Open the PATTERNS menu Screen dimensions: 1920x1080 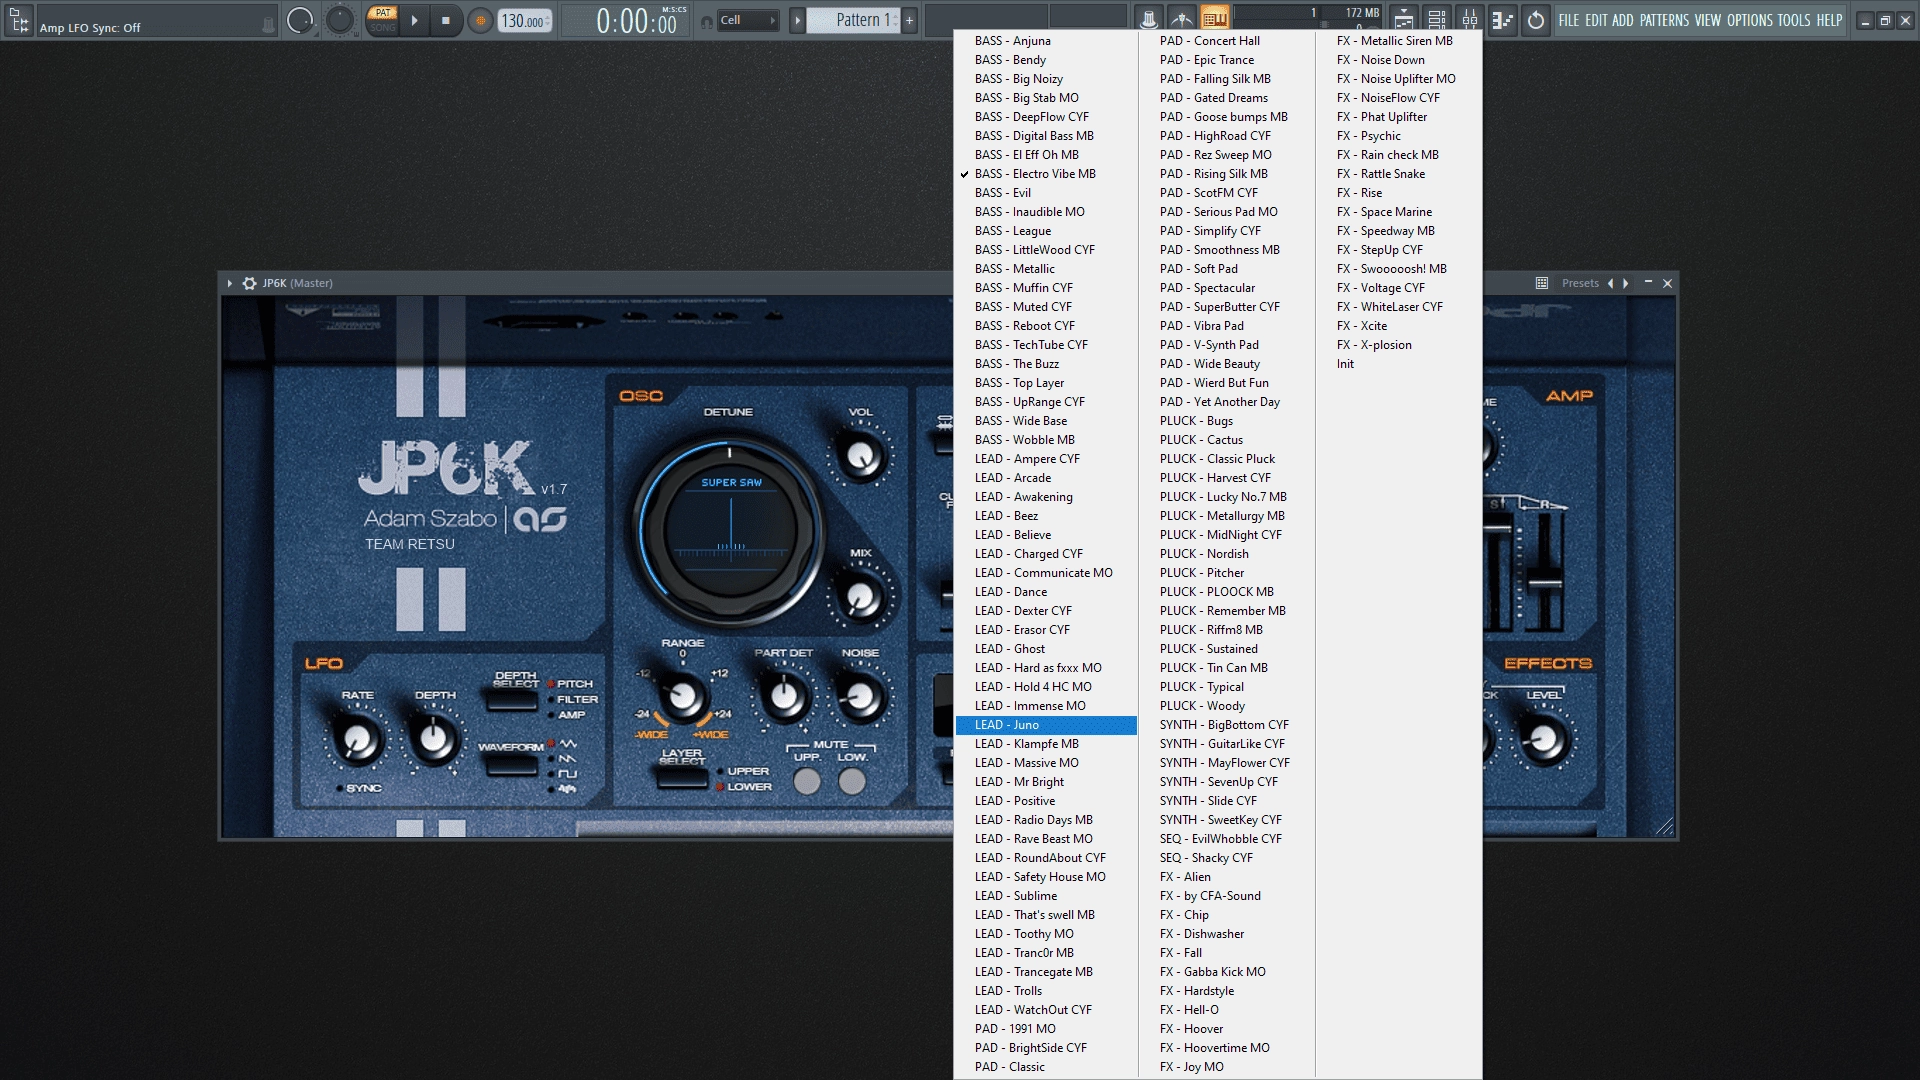pos(1664,20)
